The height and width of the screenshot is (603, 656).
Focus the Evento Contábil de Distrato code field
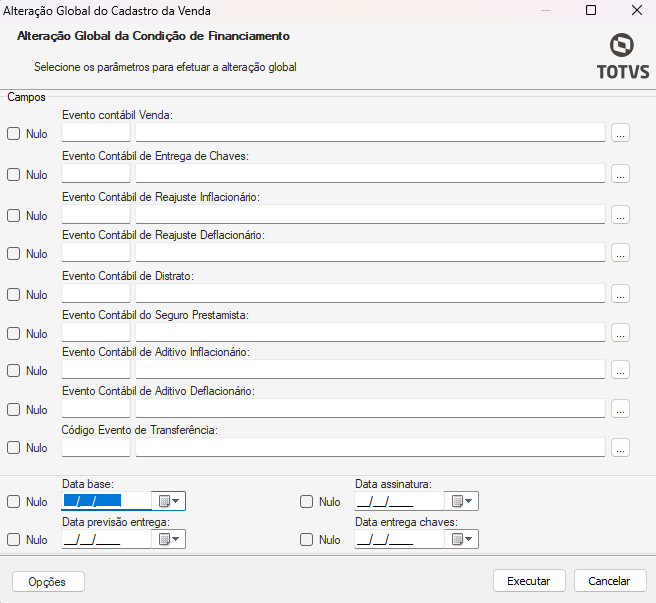pos(96,293)
